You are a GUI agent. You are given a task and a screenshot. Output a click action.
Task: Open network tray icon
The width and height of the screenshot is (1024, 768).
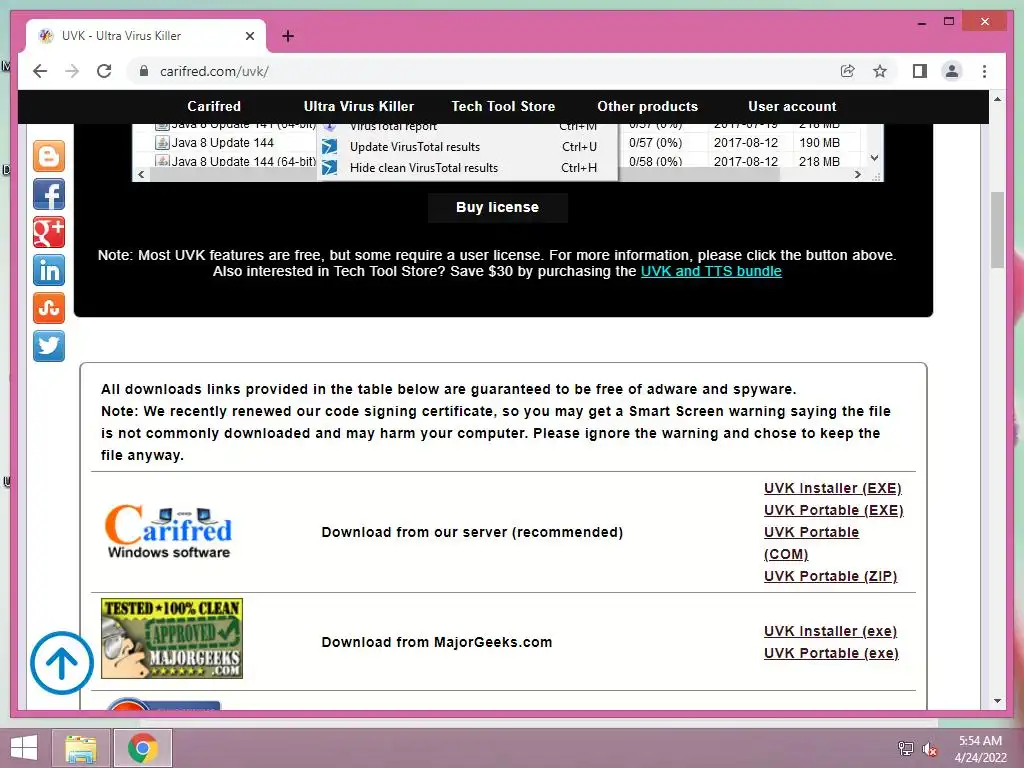coord(905,749)
